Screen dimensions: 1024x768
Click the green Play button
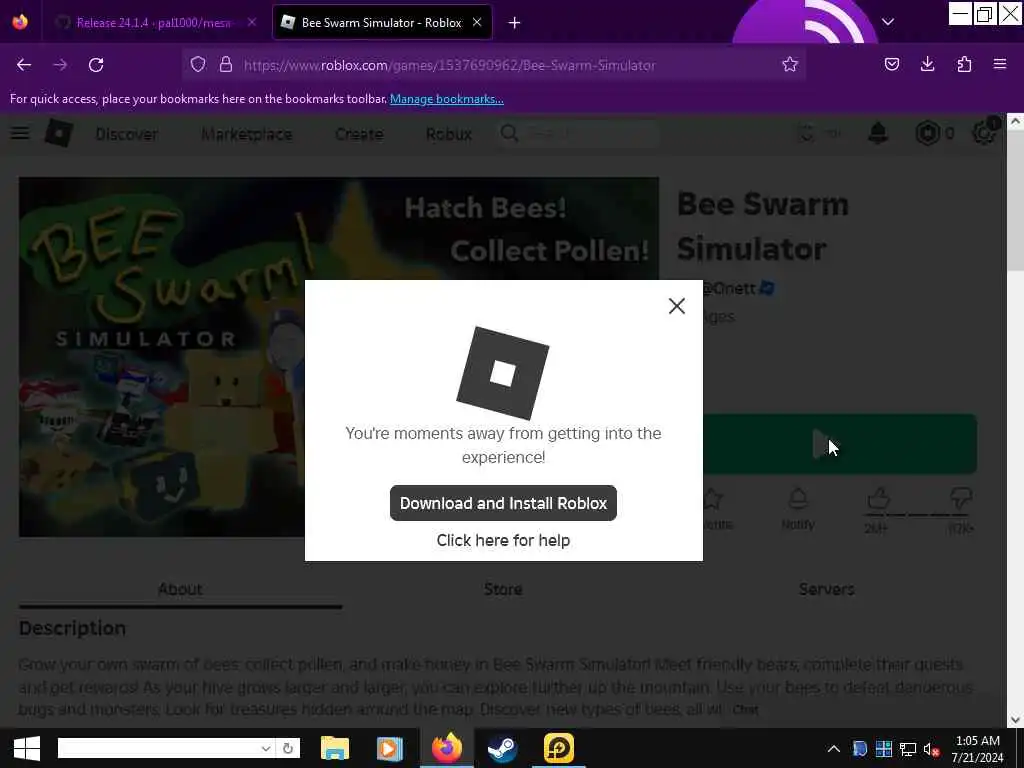(x=839, y=444)
